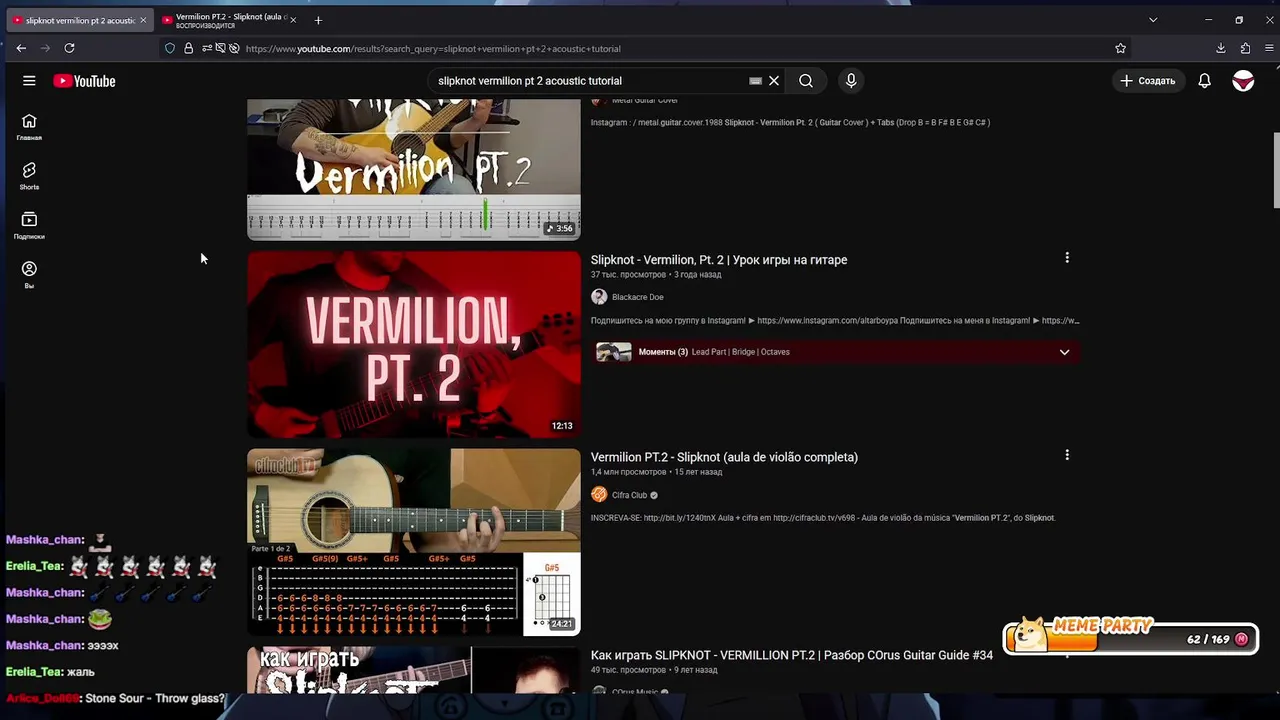Open the notifications bell
1280x720 pixels.
(1205, 81)
